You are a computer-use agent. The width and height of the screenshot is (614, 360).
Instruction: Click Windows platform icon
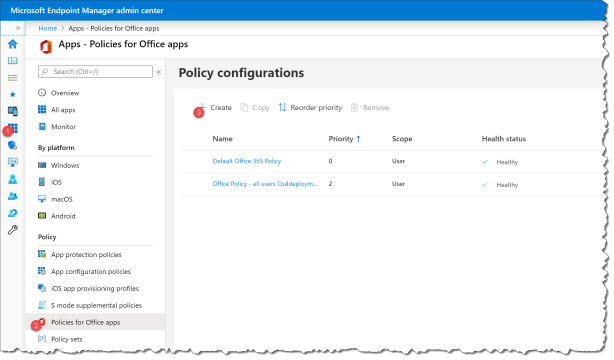tap(42, 165)
